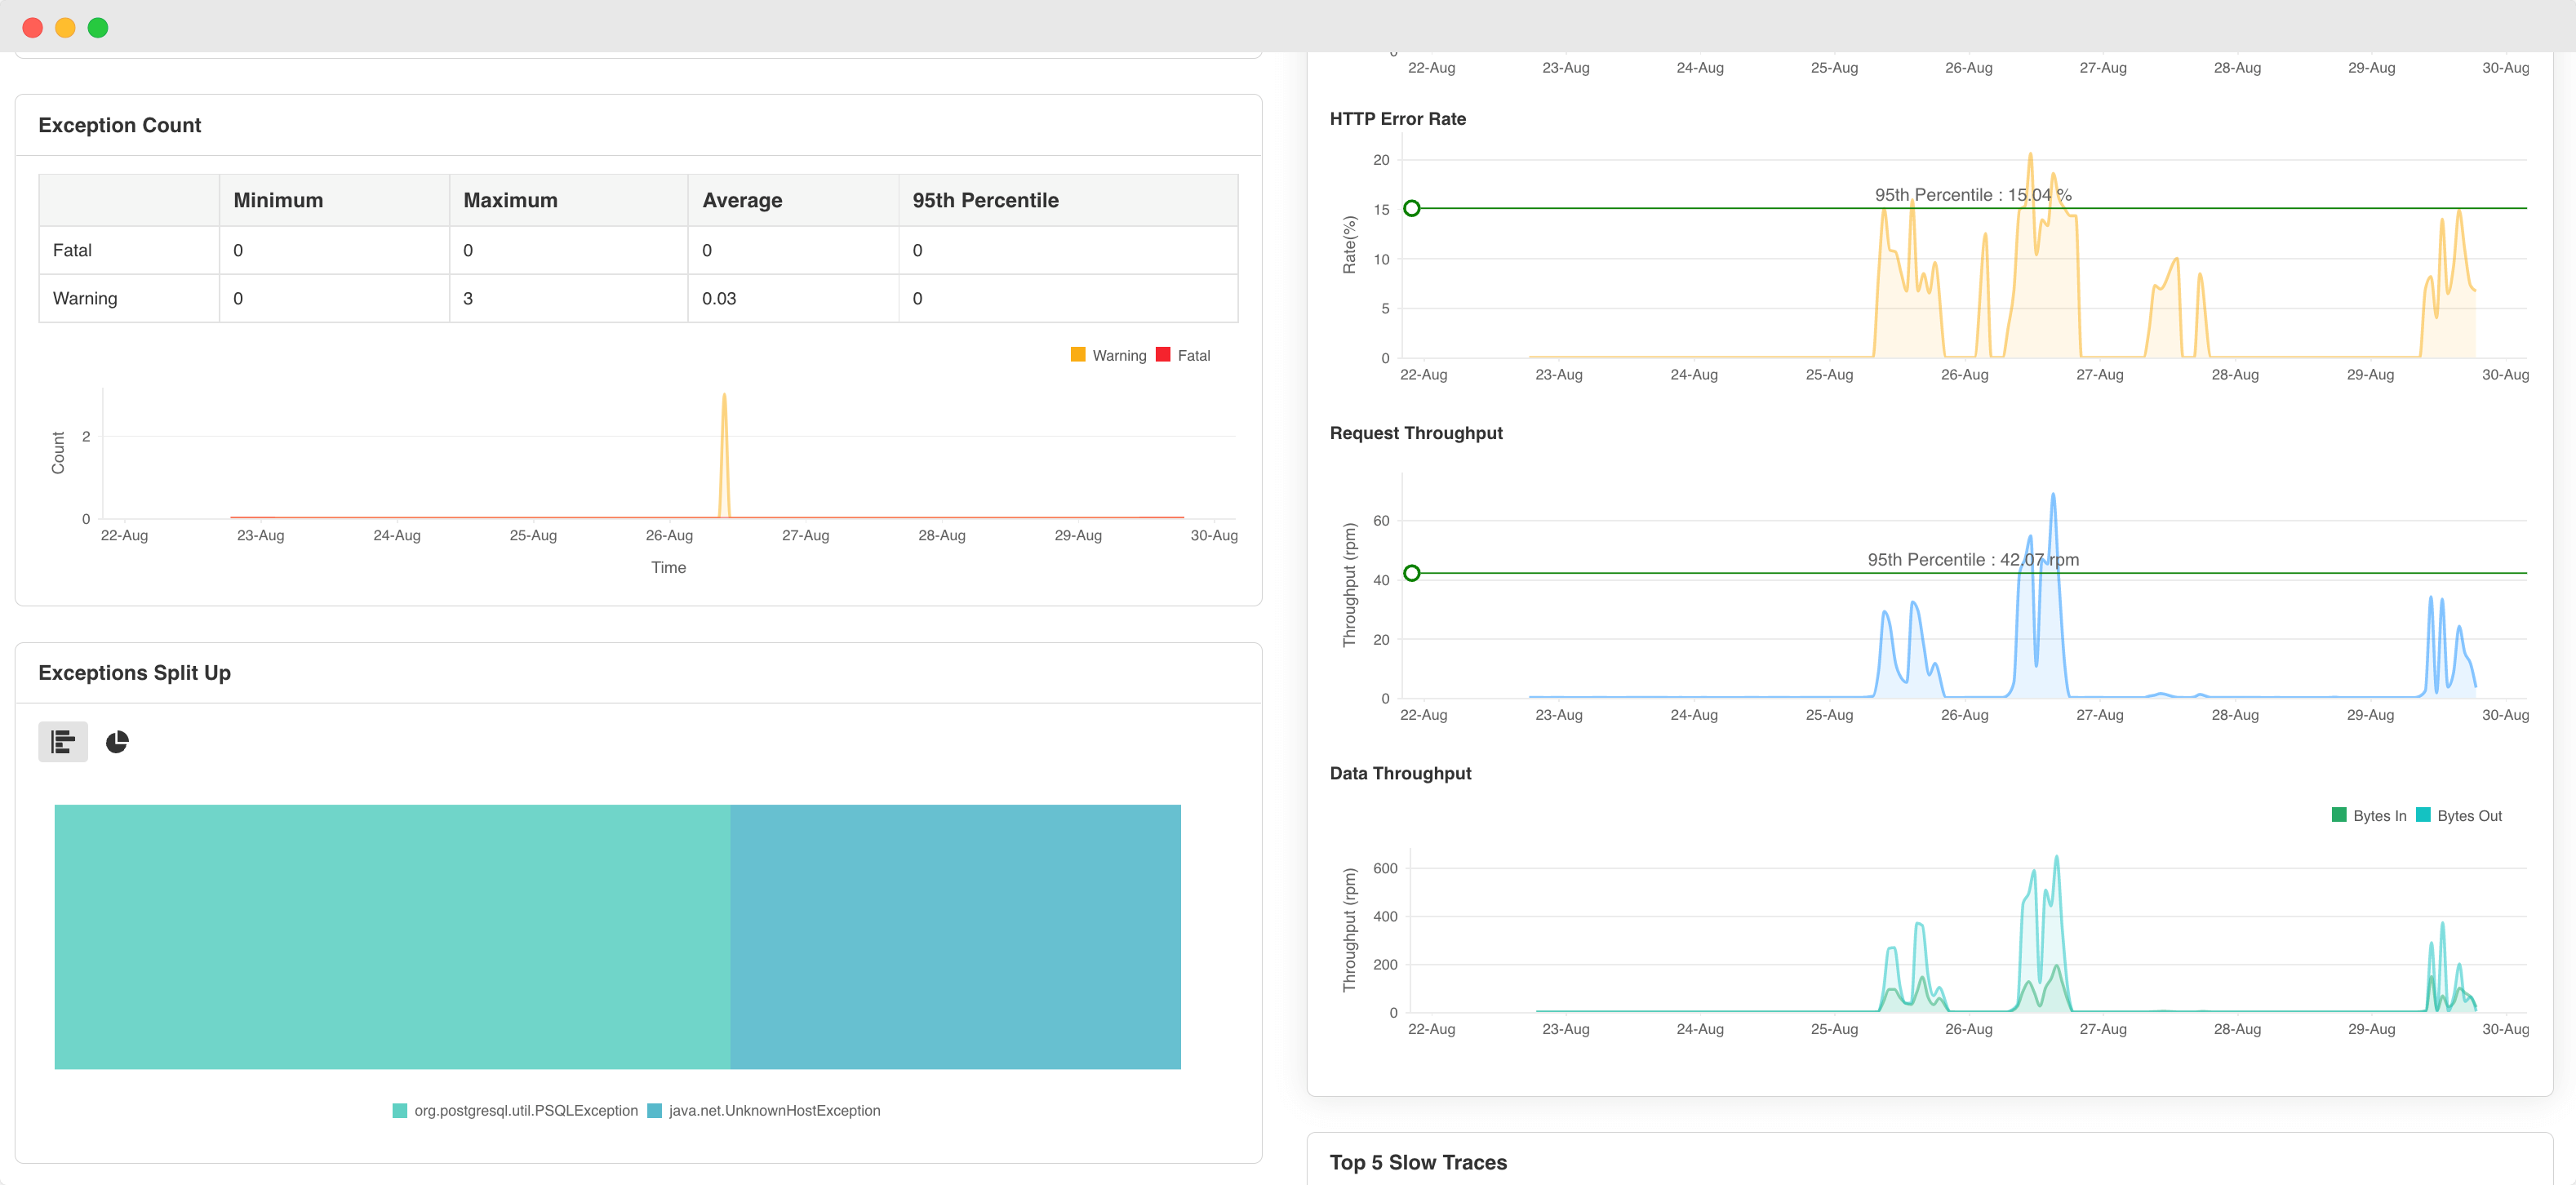Click the HTTP Error Rate percentile marker circle
This screenshot has width=2576, height=1185.
[x=1411, y=208]
